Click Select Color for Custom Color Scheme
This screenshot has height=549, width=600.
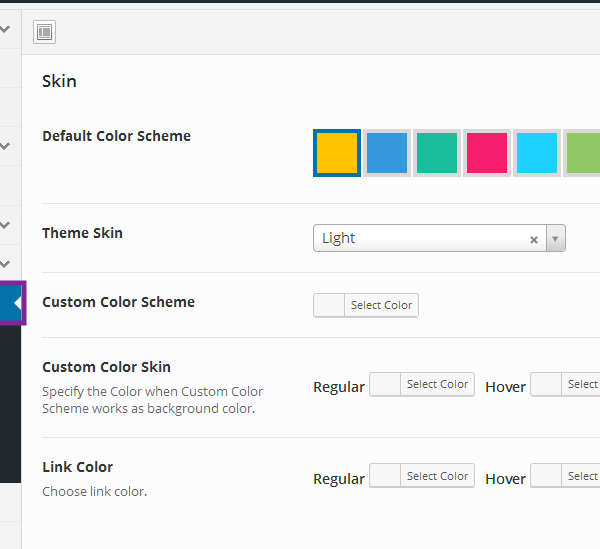coord(381,306)
